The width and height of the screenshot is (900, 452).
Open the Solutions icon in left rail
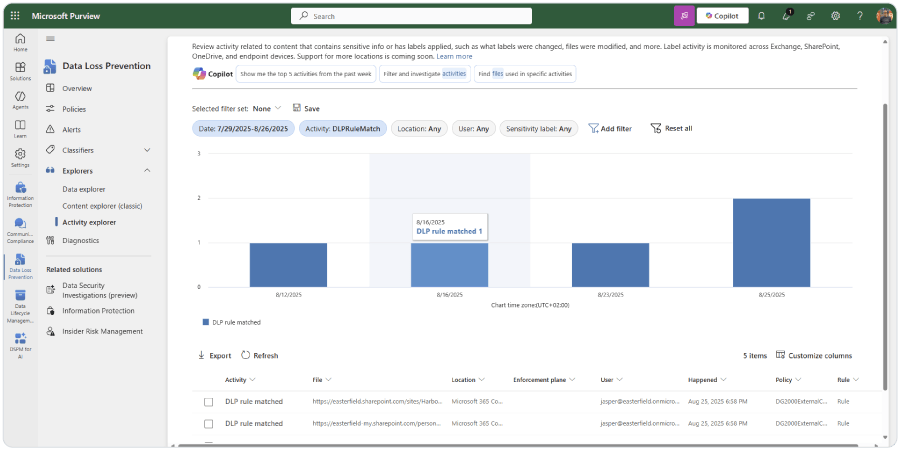20,71
